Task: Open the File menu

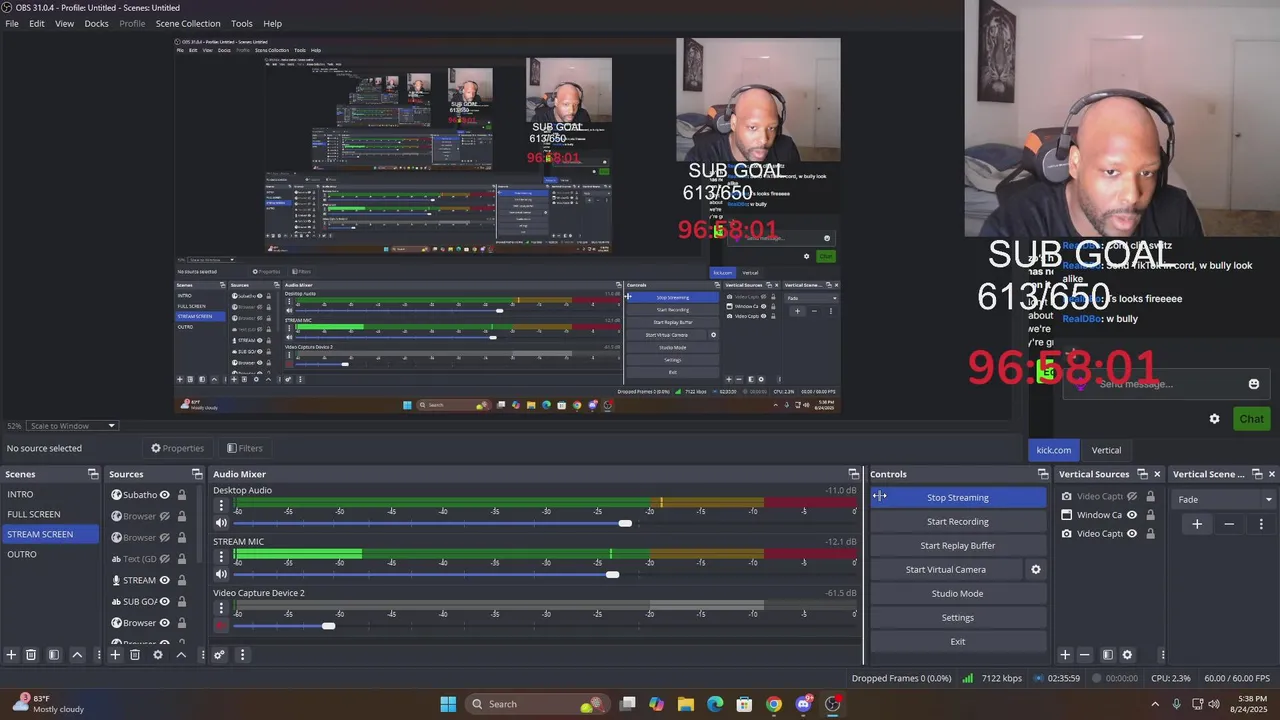Action: pyautogui.click(x=12, y=23)
